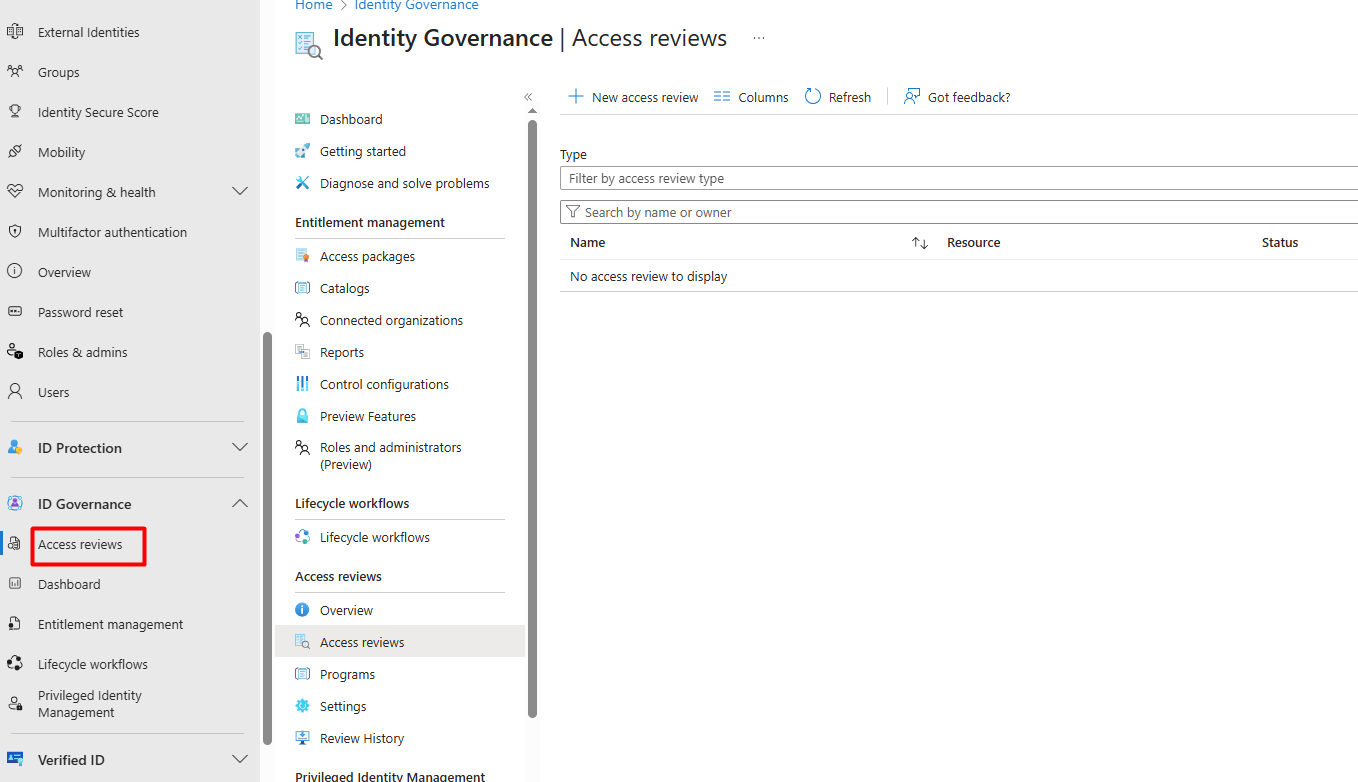Click the Identity Governance page header icon

pos(308,45)
